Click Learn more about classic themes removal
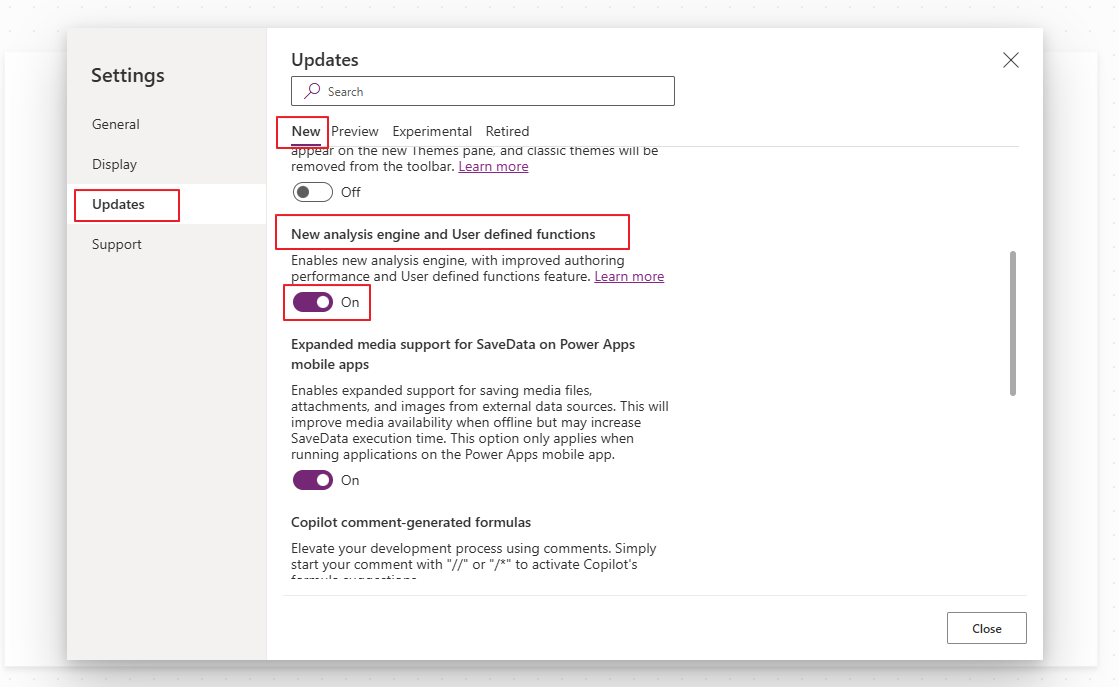 tap(493, 166)
